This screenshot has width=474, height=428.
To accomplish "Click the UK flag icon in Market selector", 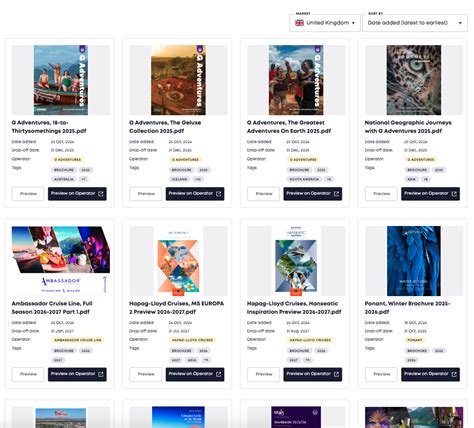I will tap(299, 23).
